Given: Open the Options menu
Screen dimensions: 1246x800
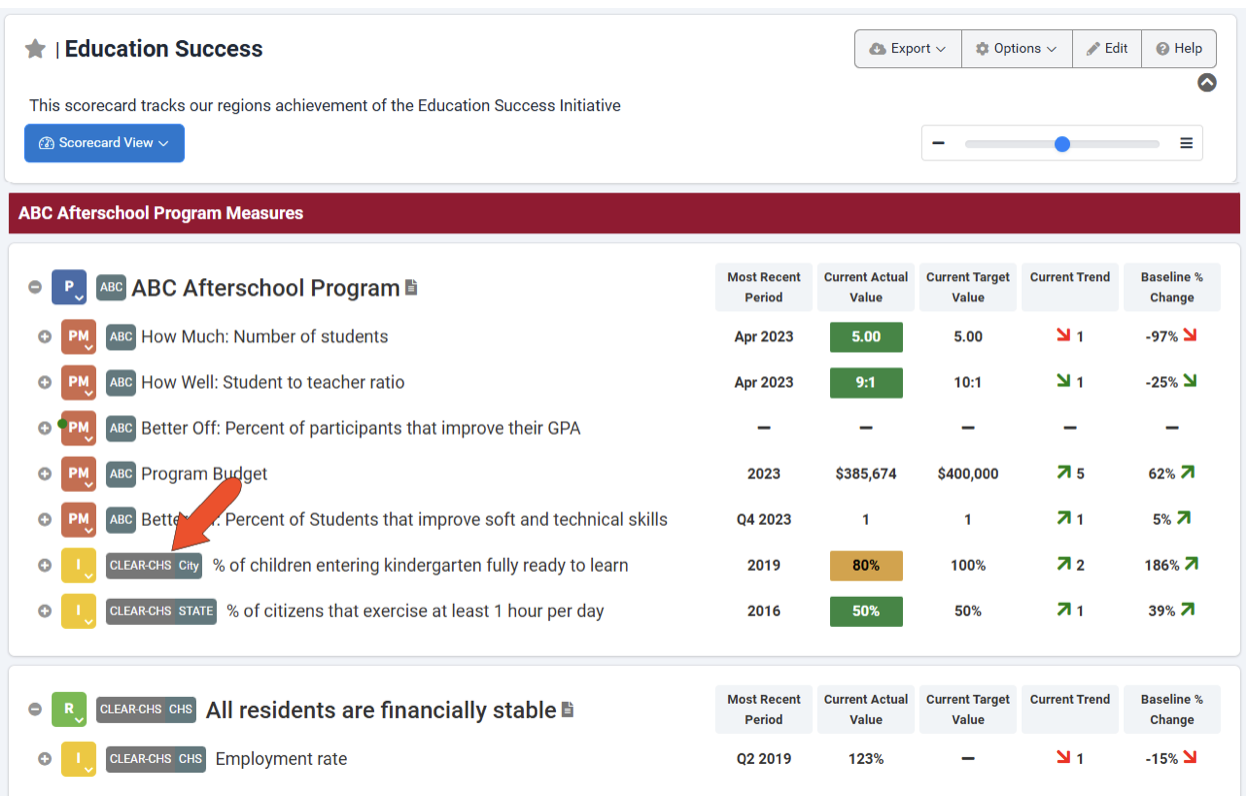Looking at the screenshot, I should point(1016,49).
